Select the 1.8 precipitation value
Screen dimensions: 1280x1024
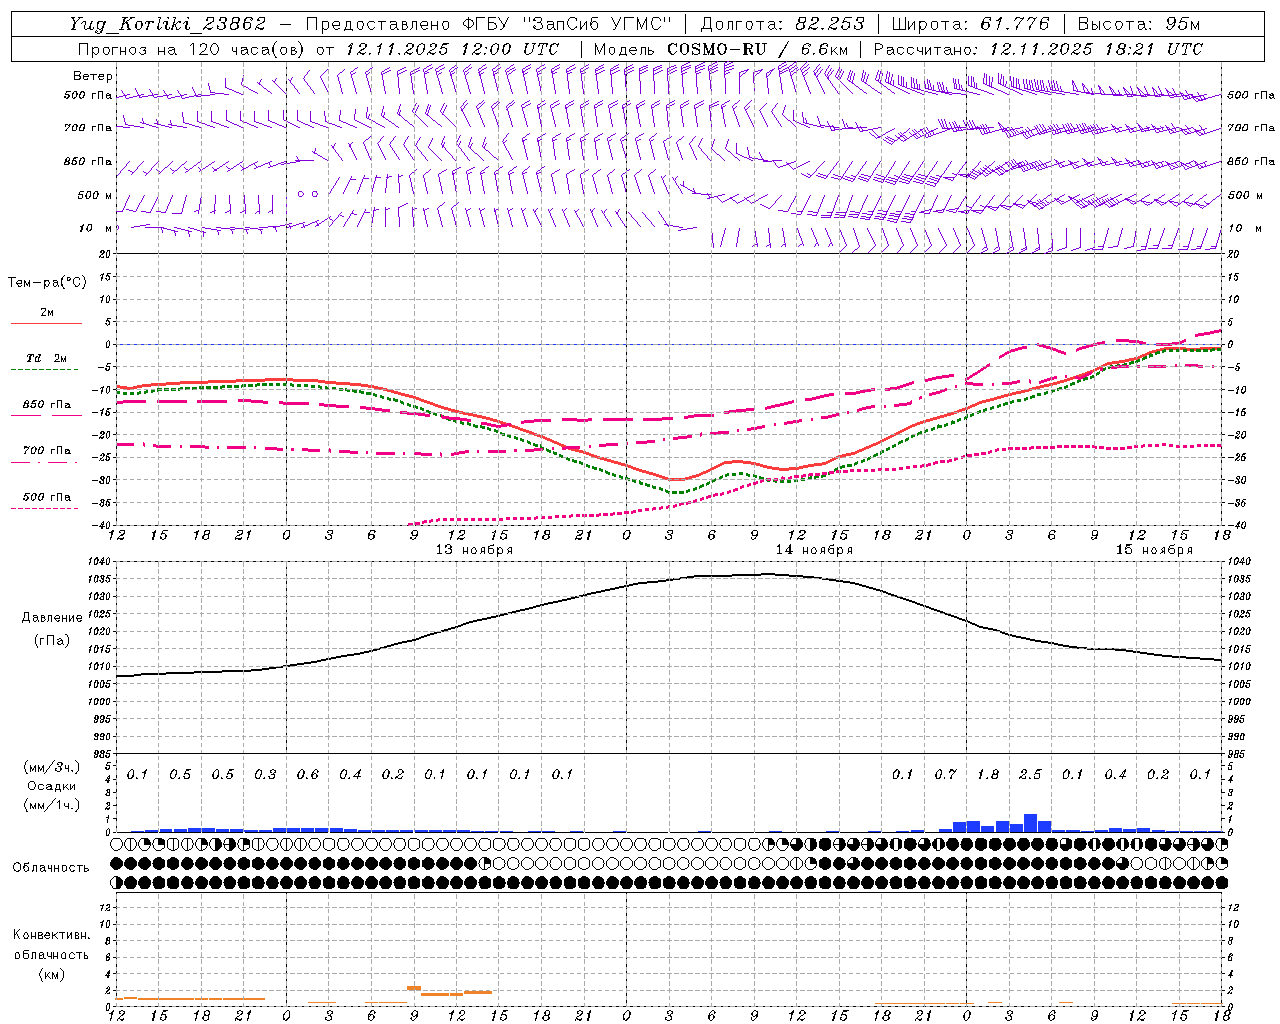coord(988,775)
